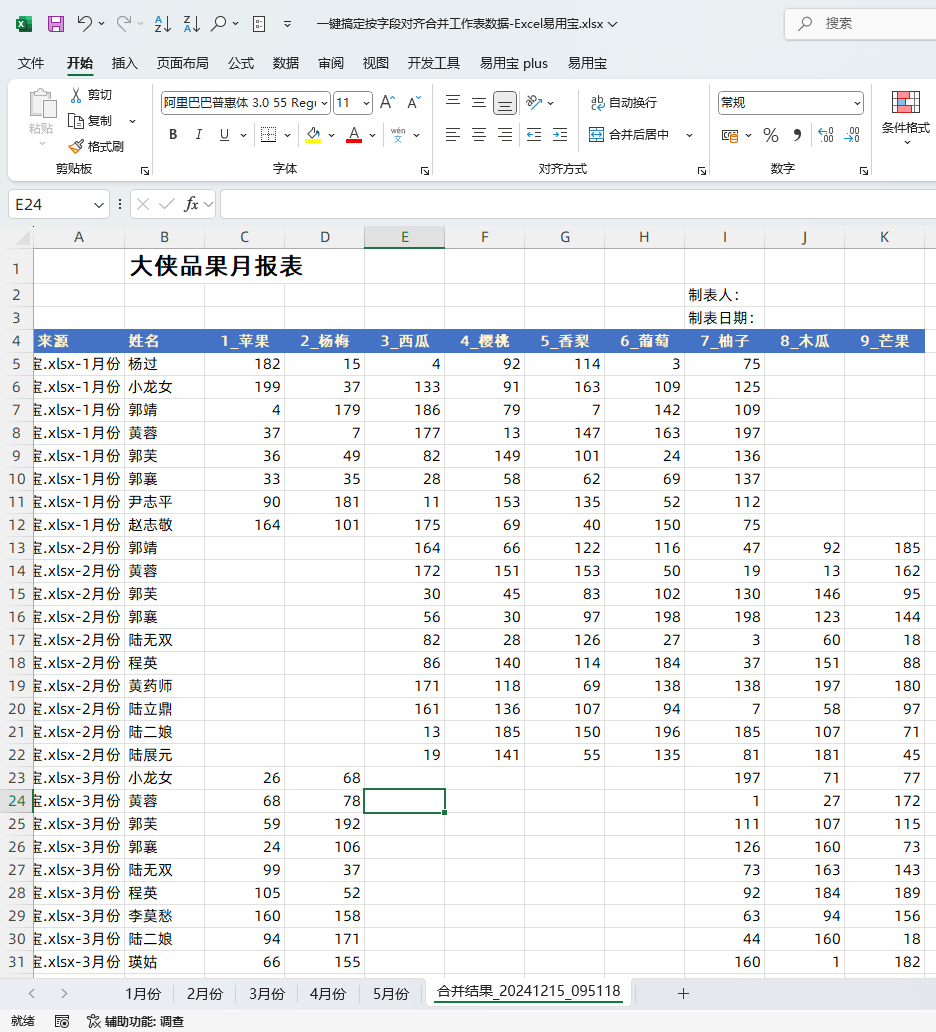This screenshot has width=936, height=1032.
Task: Toggle align text left
Action: (453, 135)
